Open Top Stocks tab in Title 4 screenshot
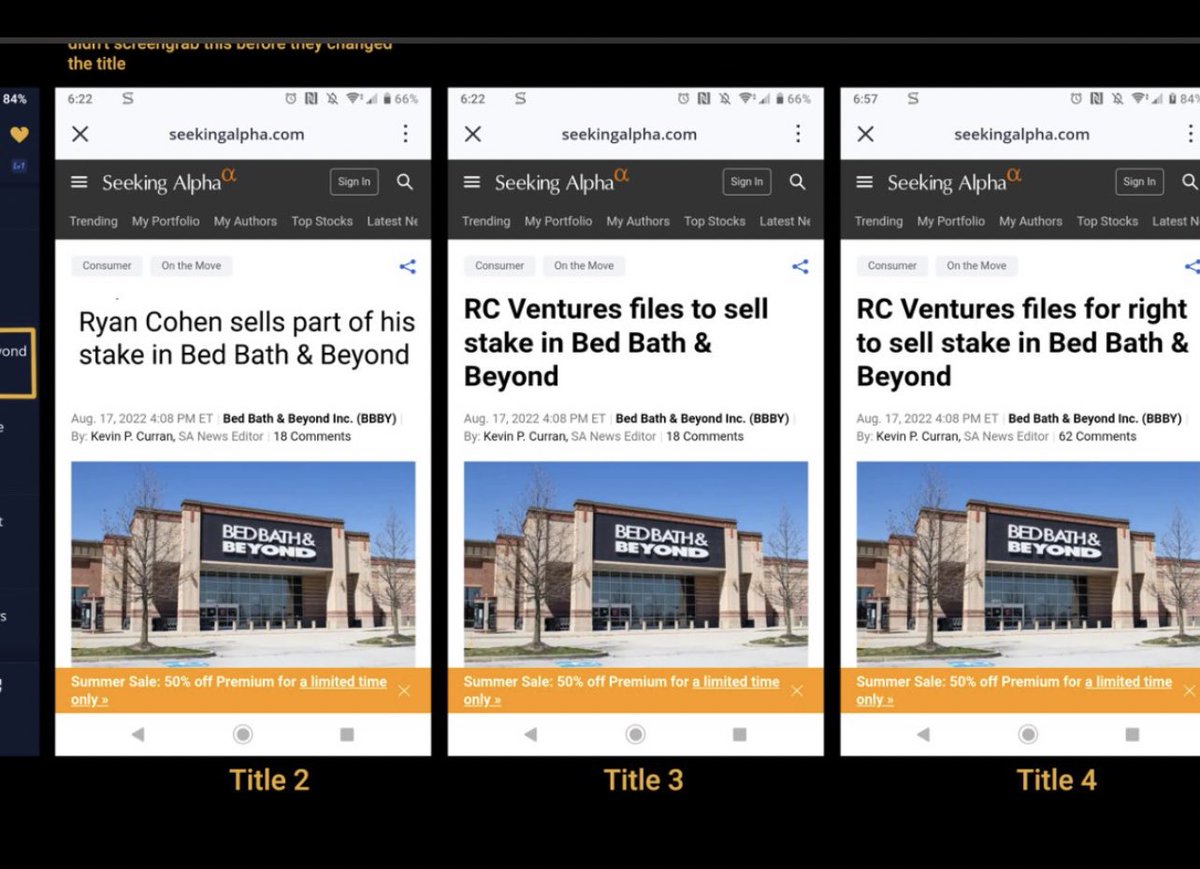The height and width of the screenshot is (869, 1200). coord(1108,221)
